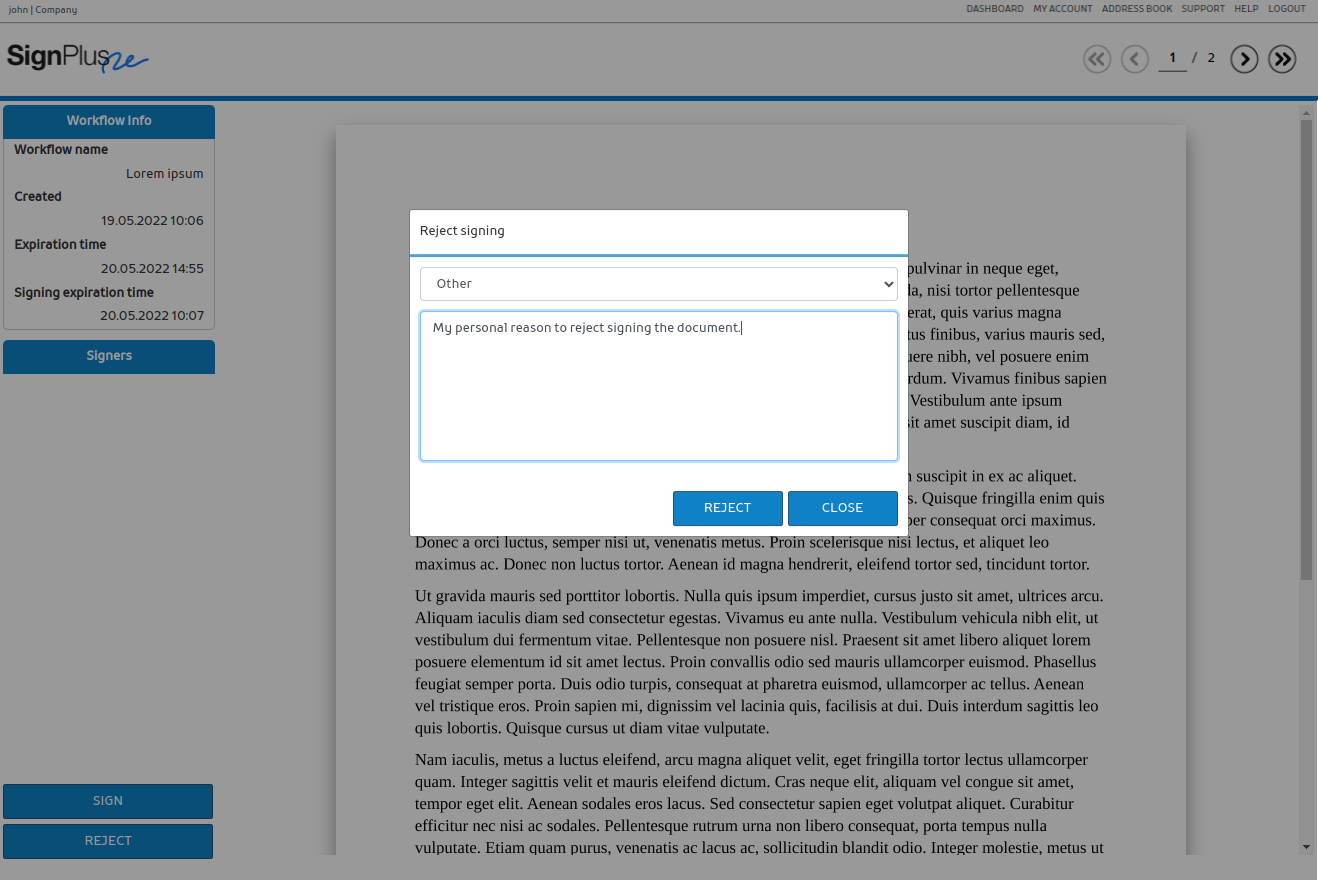This screenshot has height=880, width=1318.
Task: Click the sidebar REJECT button
Action: coord(108,841)
